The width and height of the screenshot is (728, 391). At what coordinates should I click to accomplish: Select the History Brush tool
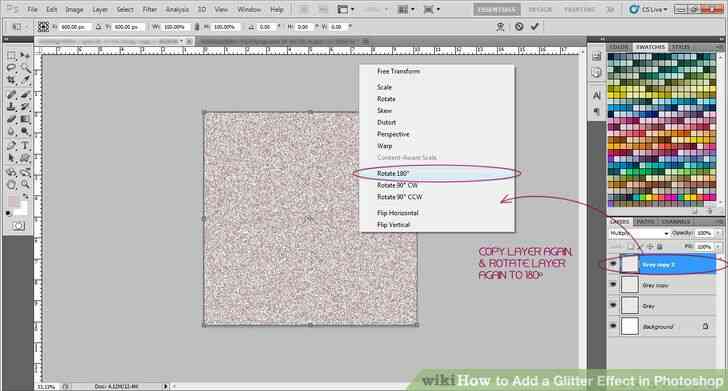coord(25,107)
